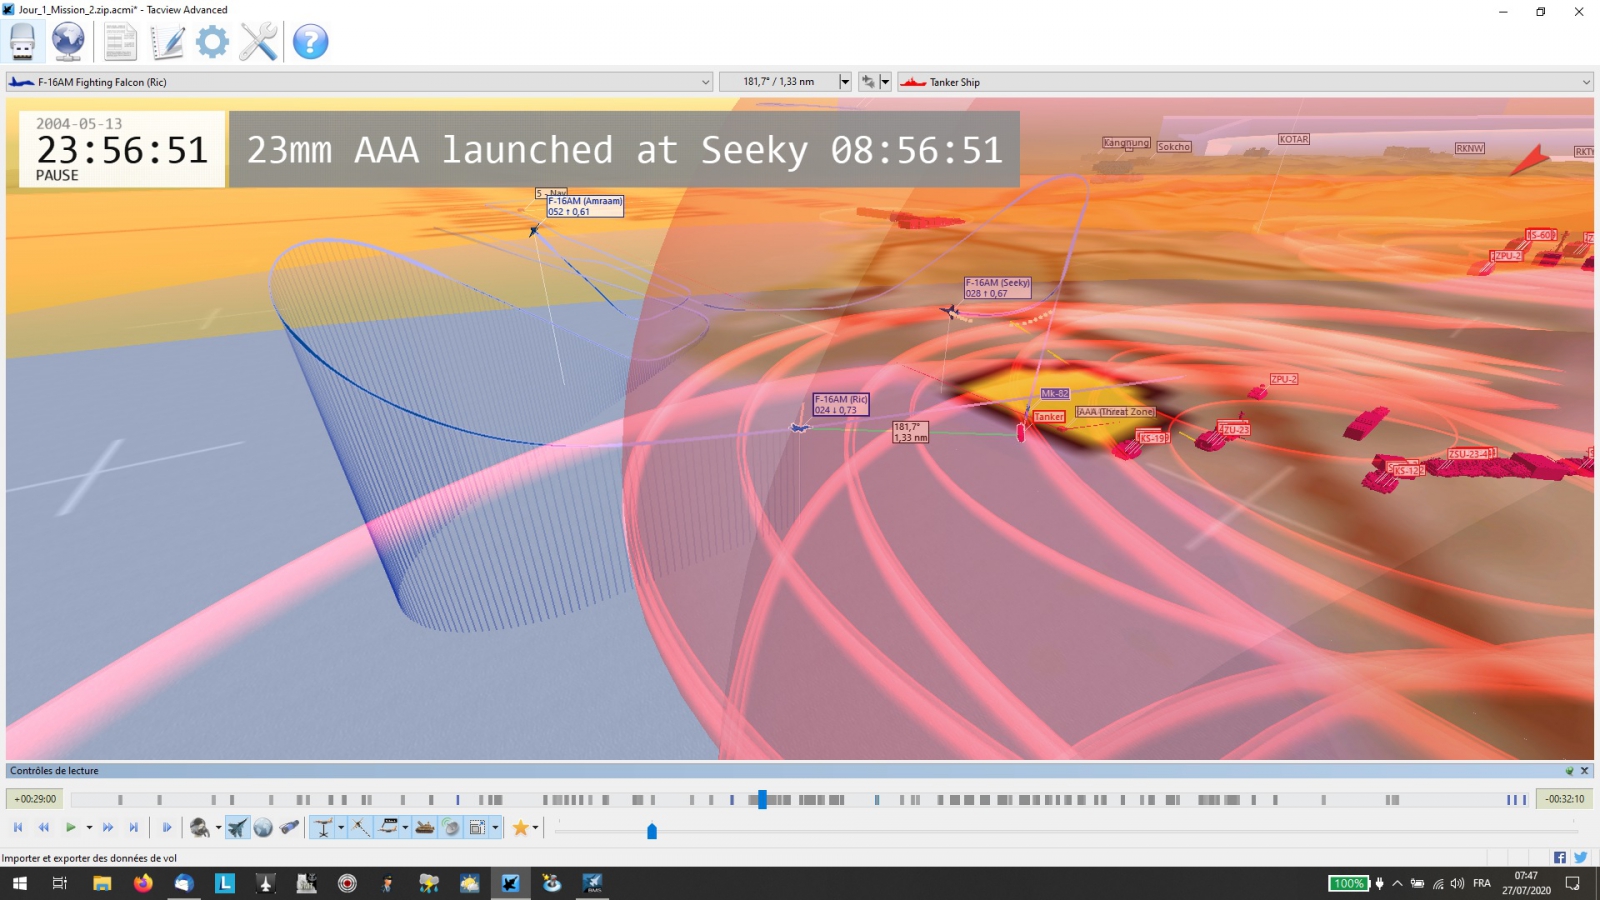The width and height of the screenshot is (1600, 900).
Task: Open the F-16AM Fighting Falcon (Ric) object dropdown
Action: coord(359,82)
